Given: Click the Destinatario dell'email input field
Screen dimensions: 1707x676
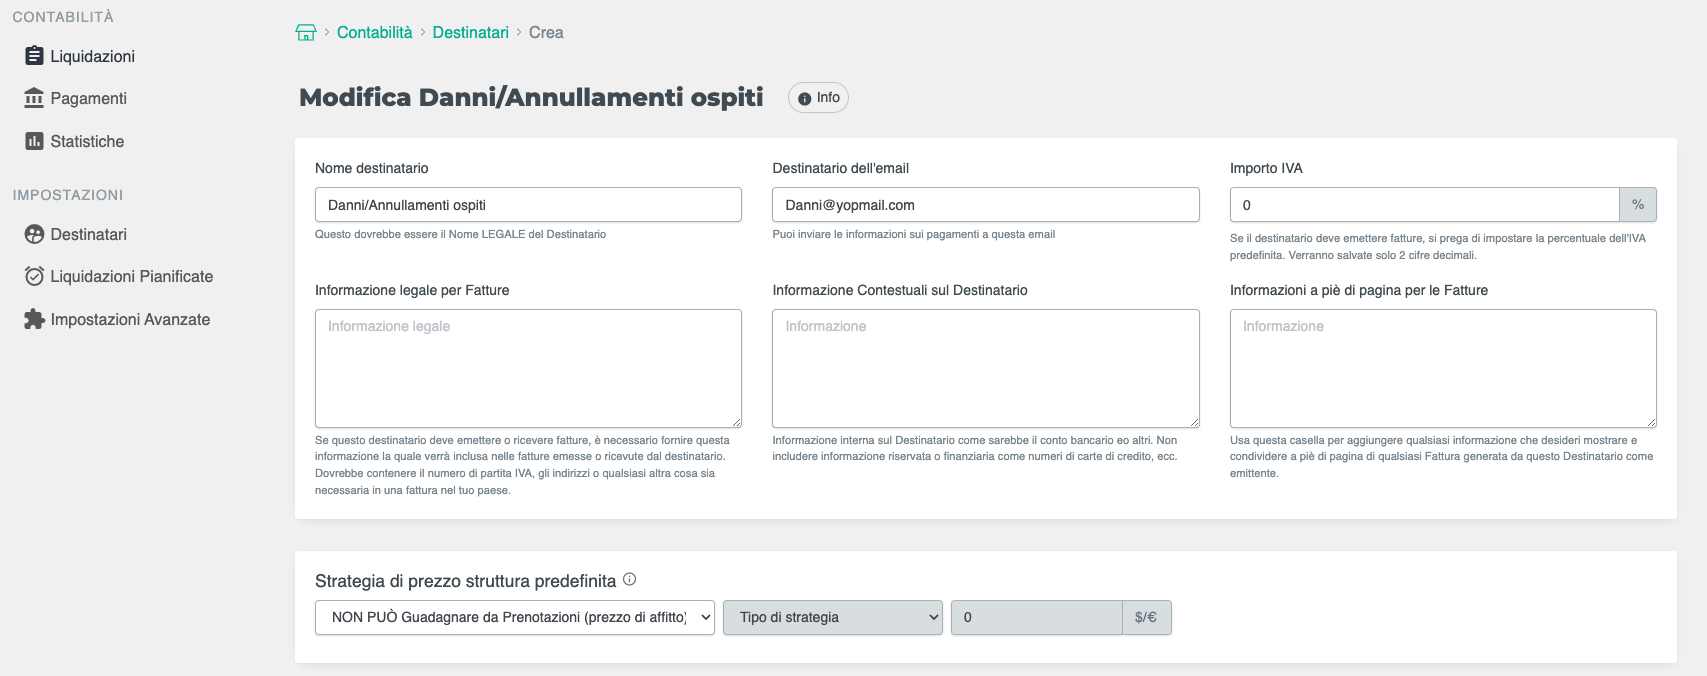Looking at the screenshot, I should tap(985, 205).
